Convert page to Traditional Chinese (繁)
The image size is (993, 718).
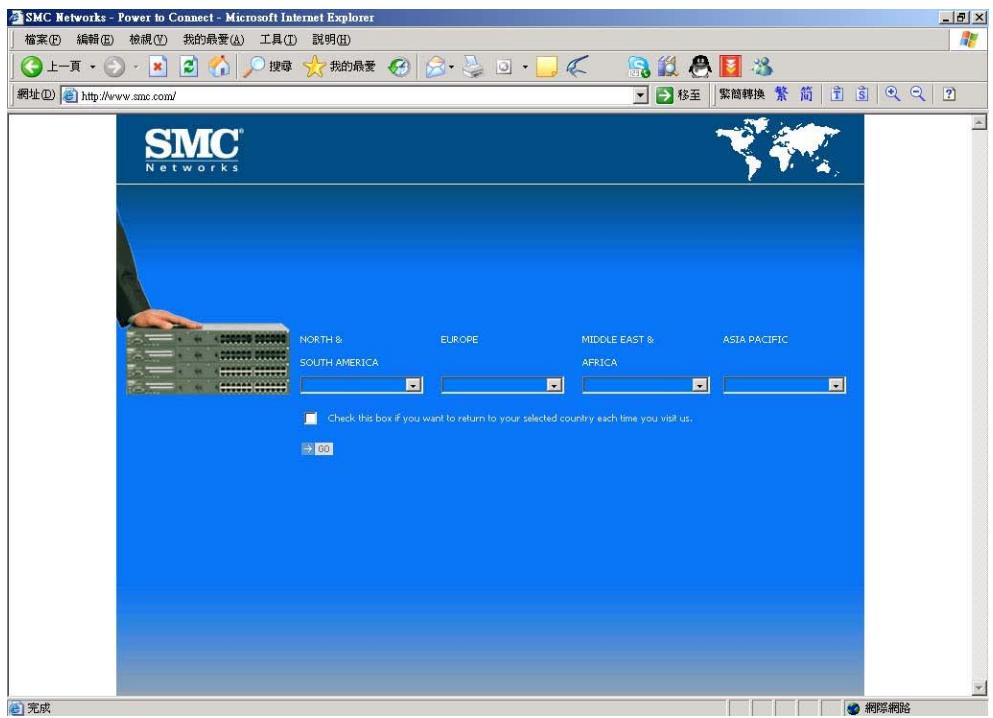781,94
